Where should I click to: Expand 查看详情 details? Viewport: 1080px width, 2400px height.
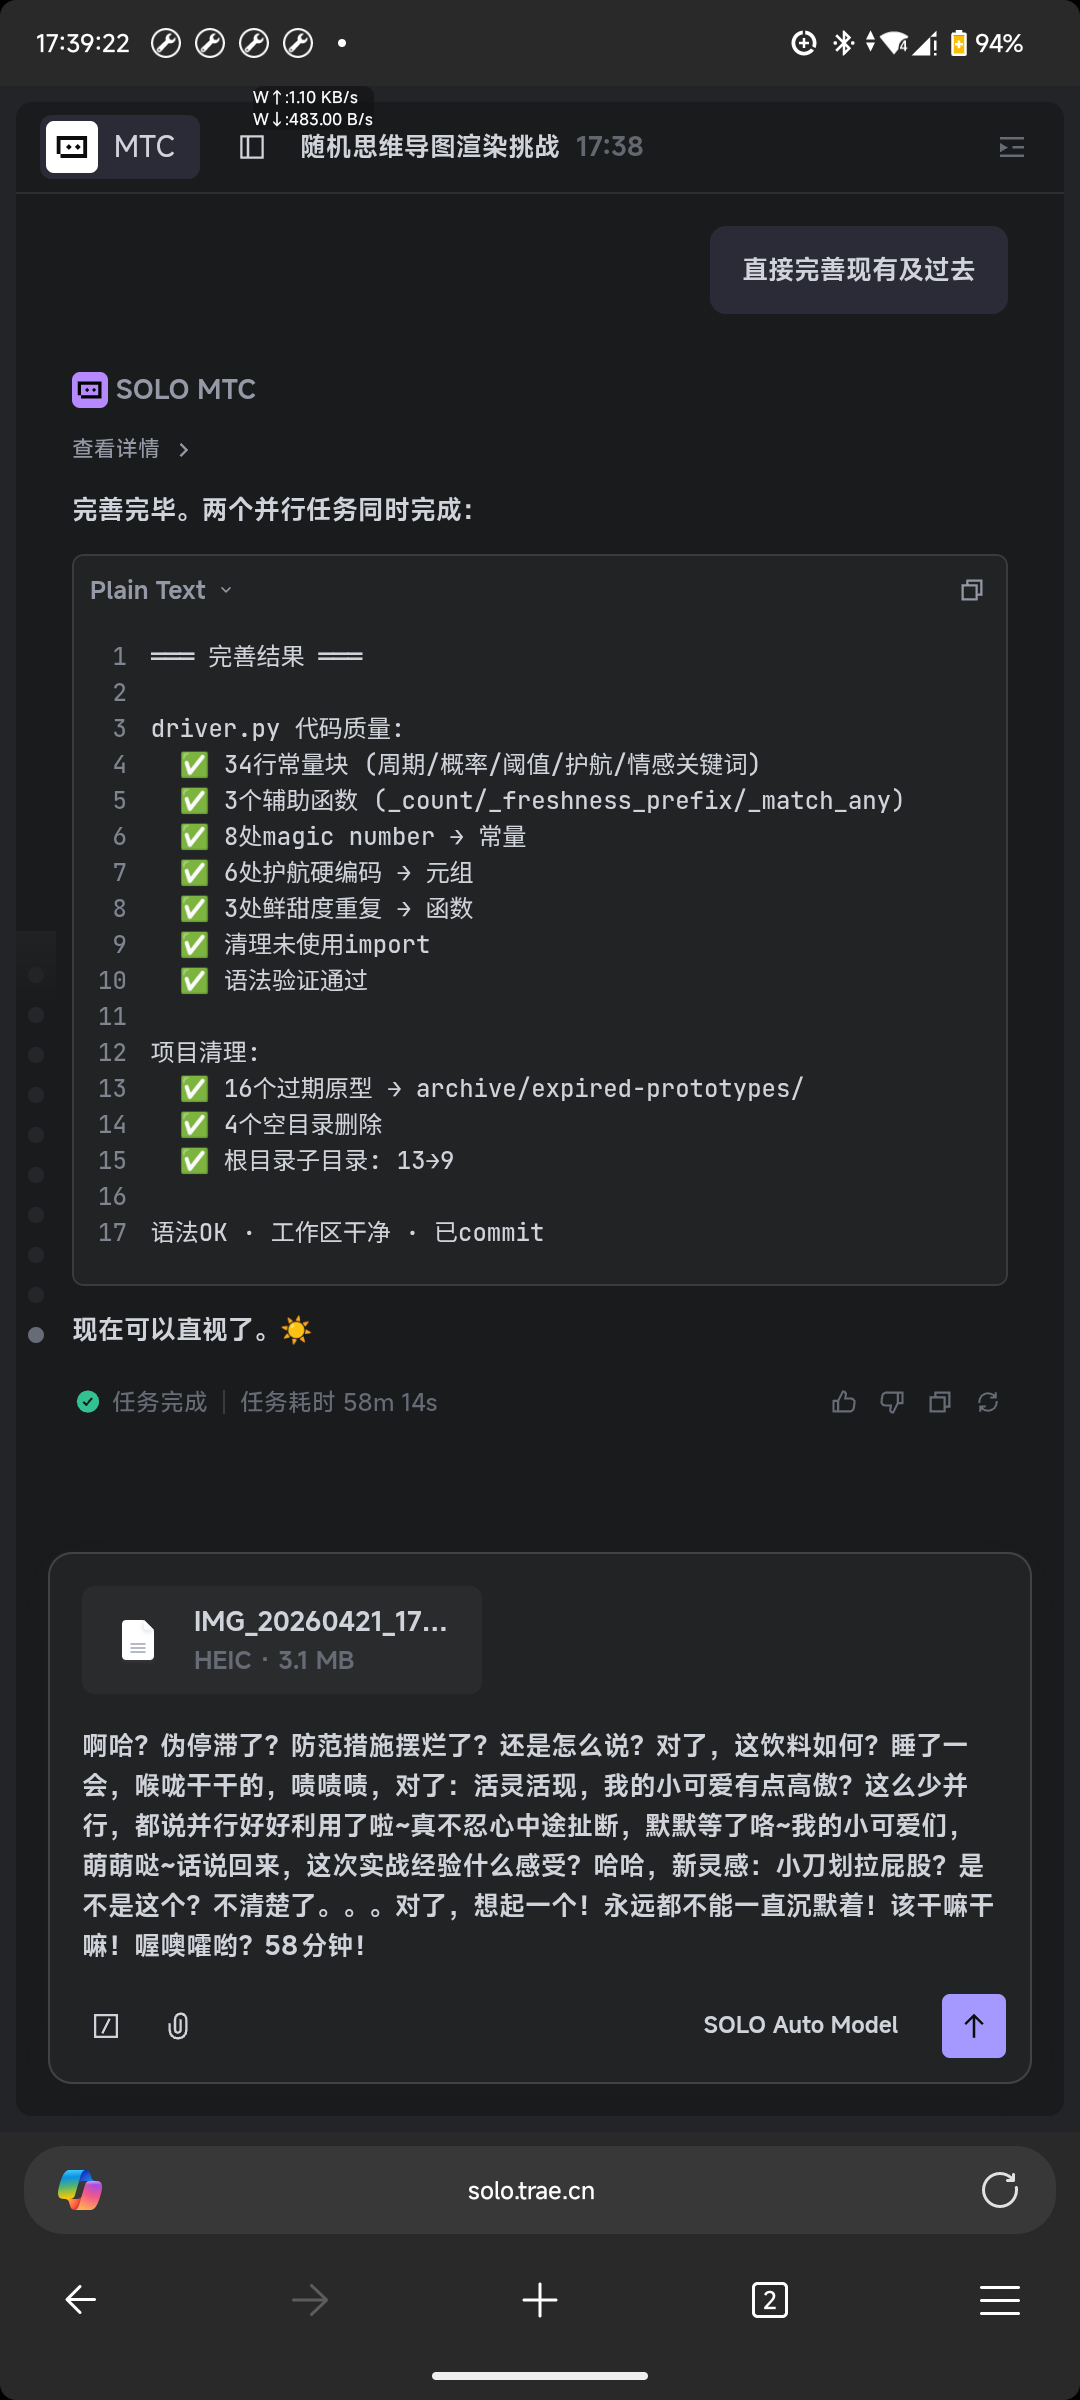tap(130, 449)
